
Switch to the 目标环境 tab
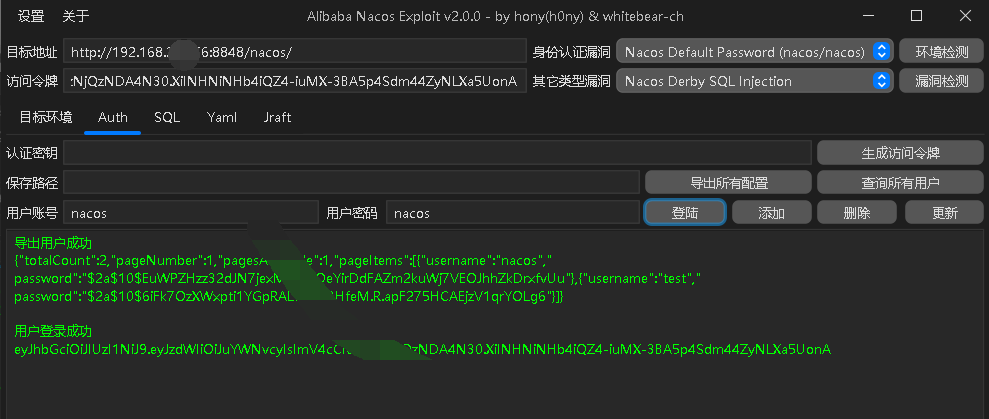(x=45, y=117)
